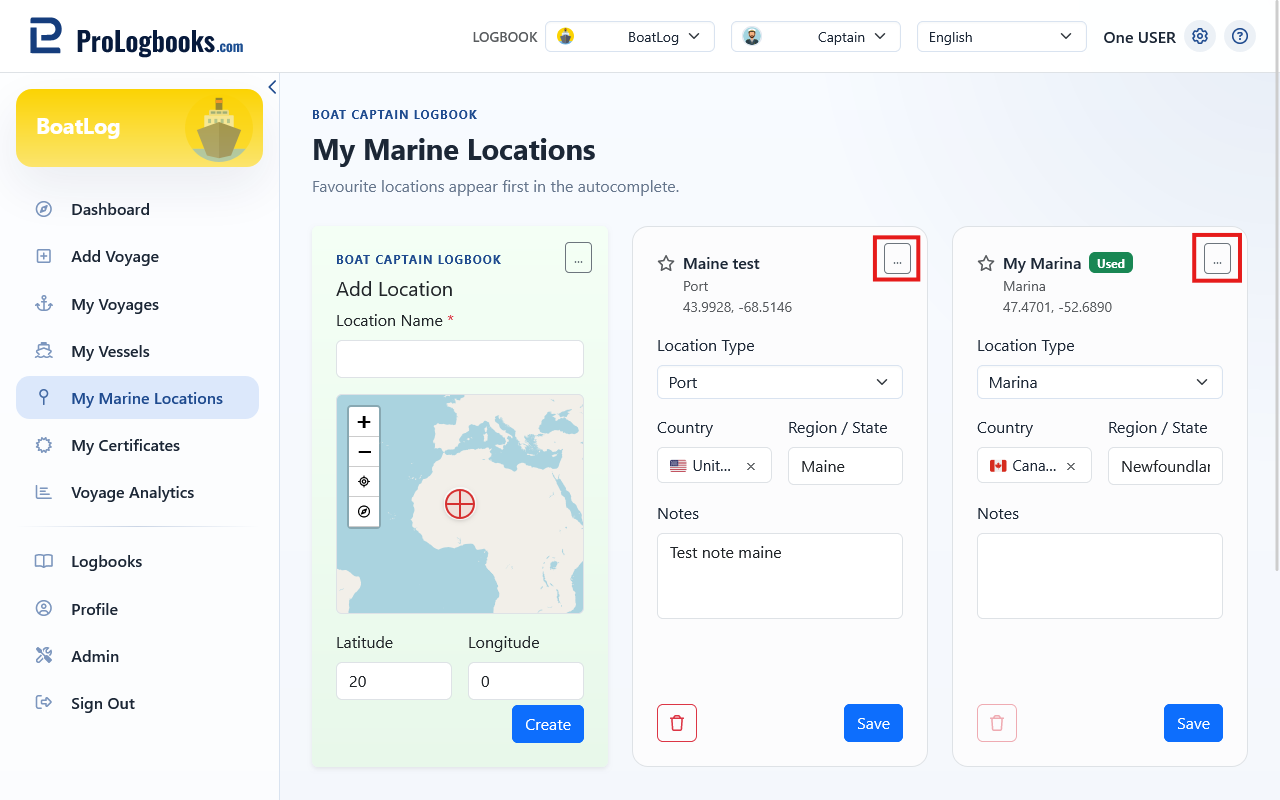Click the Voyage Analytics chart icon

[x=44, y=492]
